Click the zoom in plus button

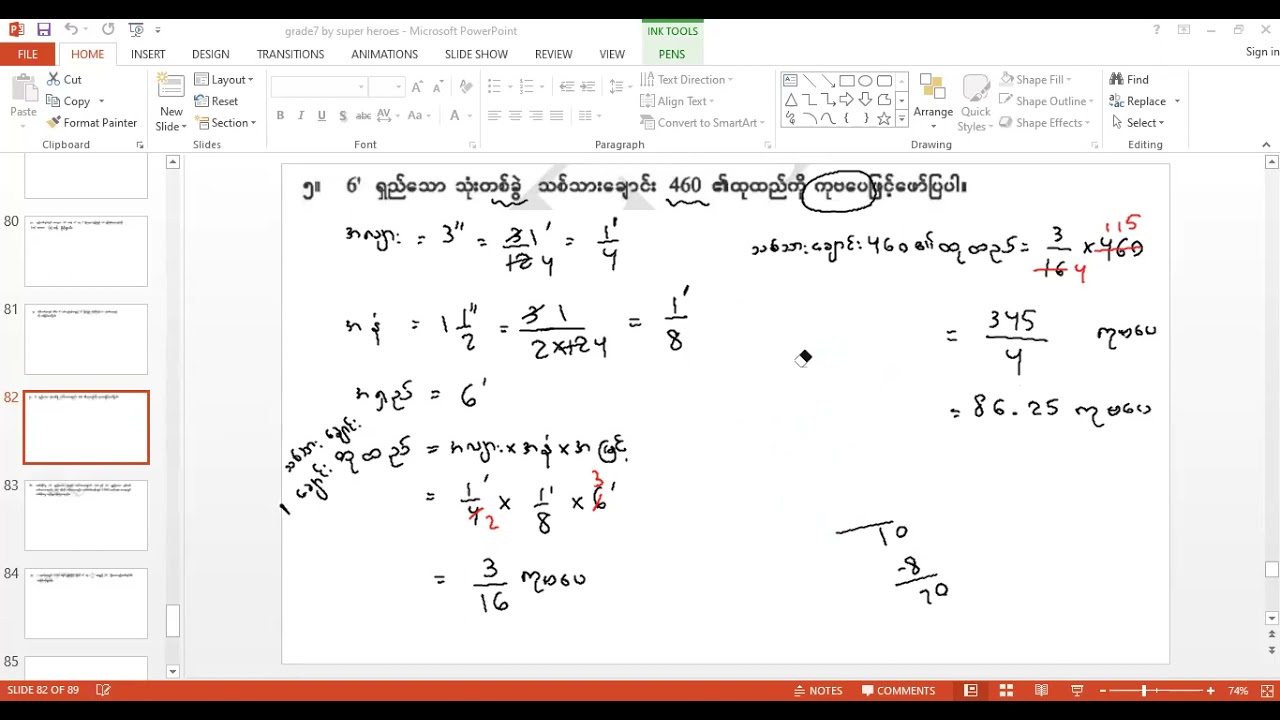coord(1210,691)
